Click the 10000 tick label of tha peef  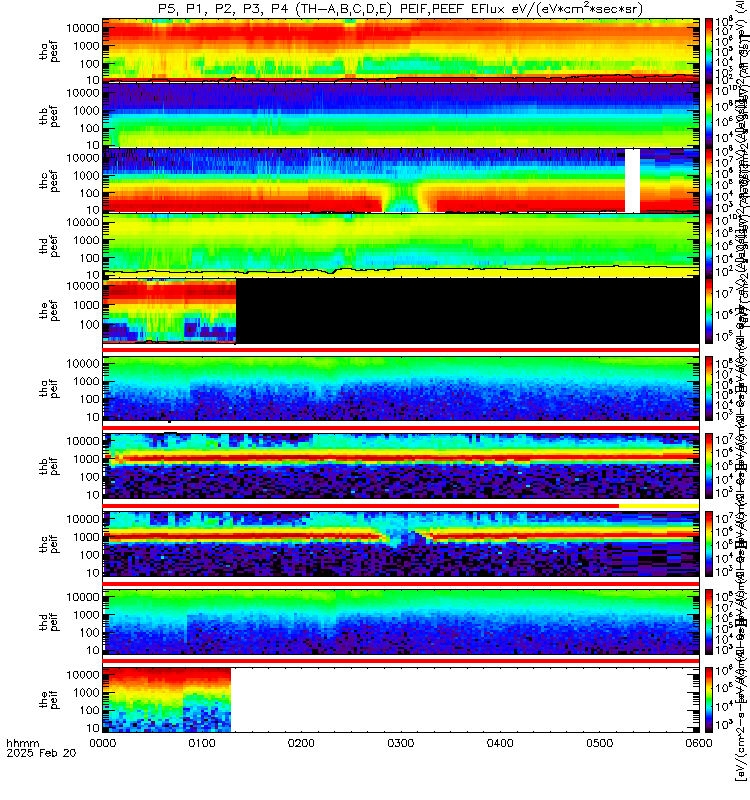(83, 28)
